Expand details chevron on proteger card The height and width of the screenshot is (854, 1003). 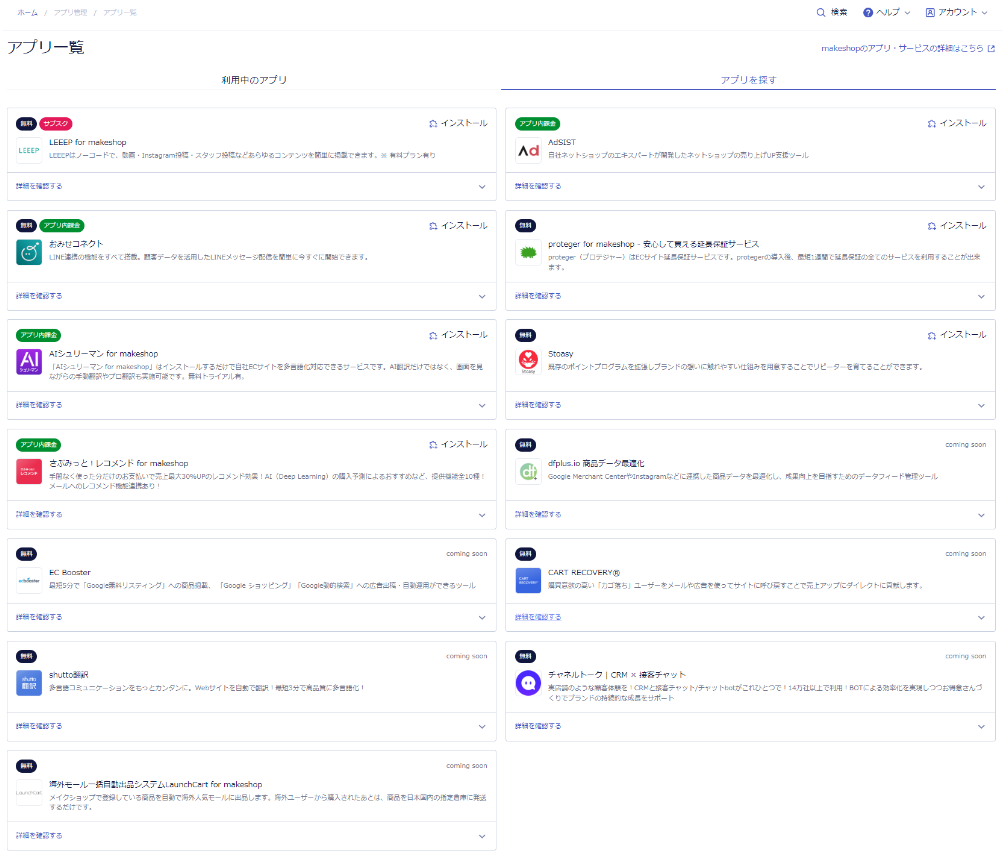[x=981, y=296]
